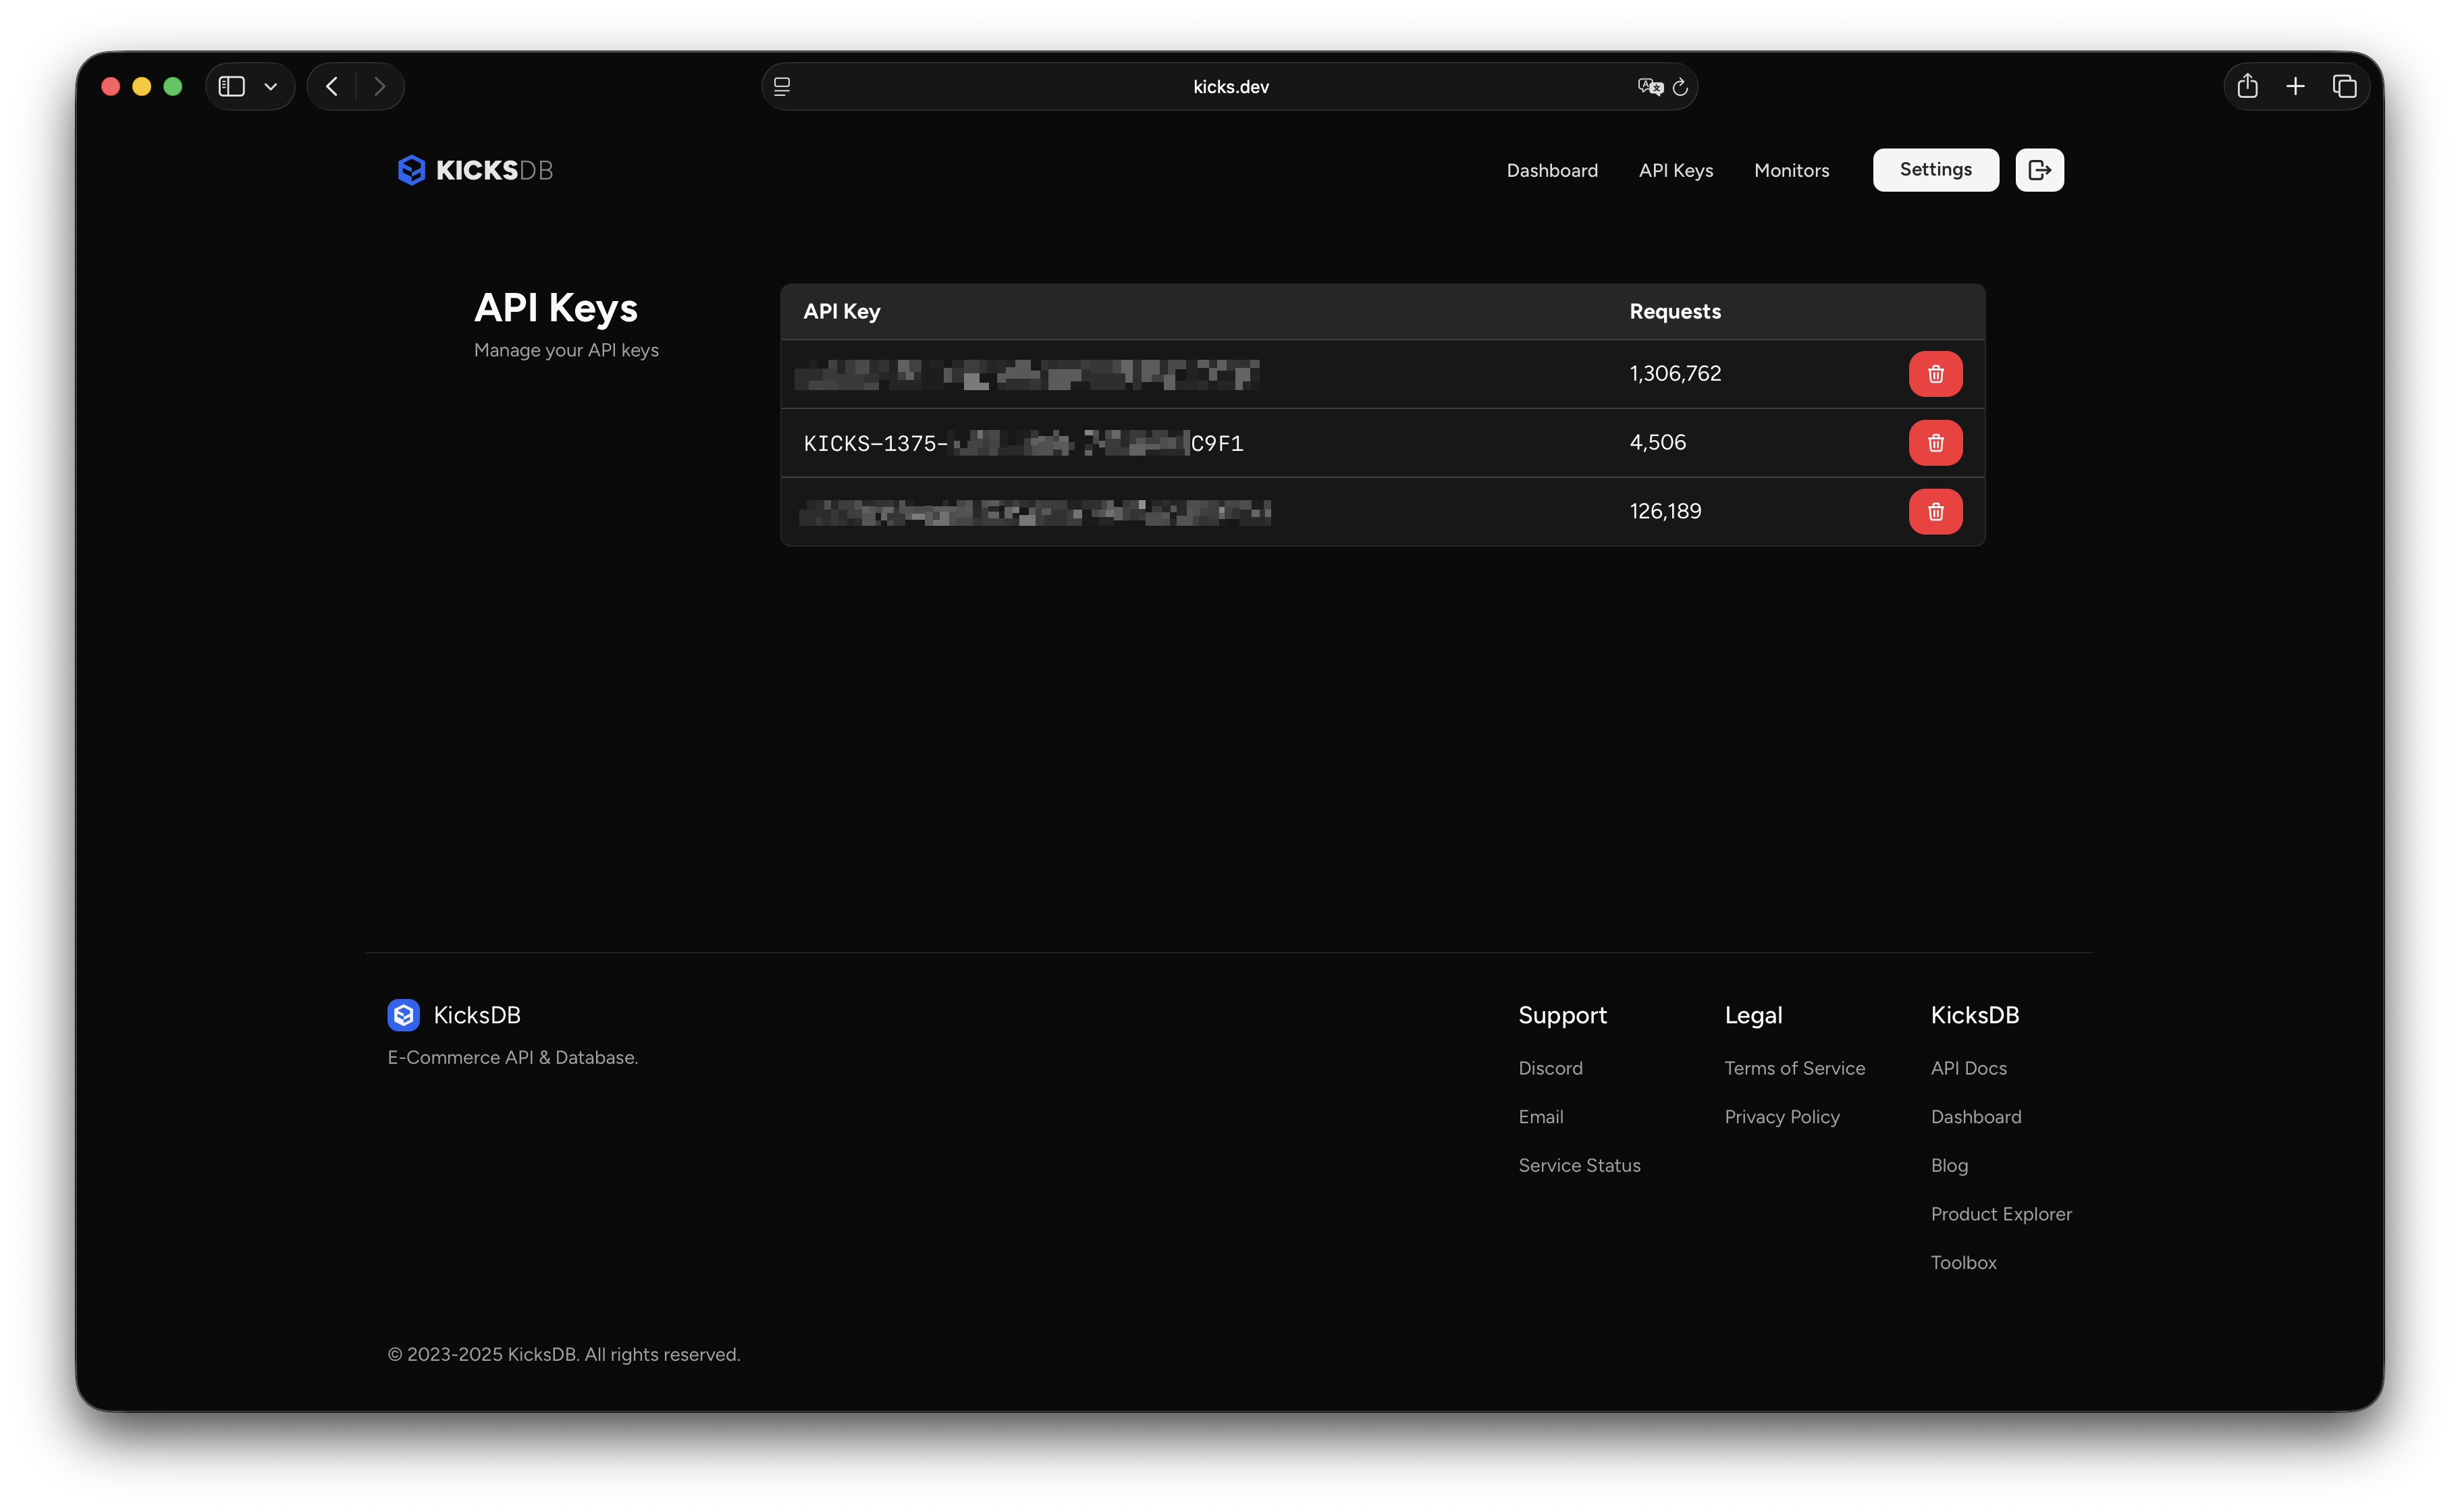Delete the API key with 126,189 requests

(1935, 511)
